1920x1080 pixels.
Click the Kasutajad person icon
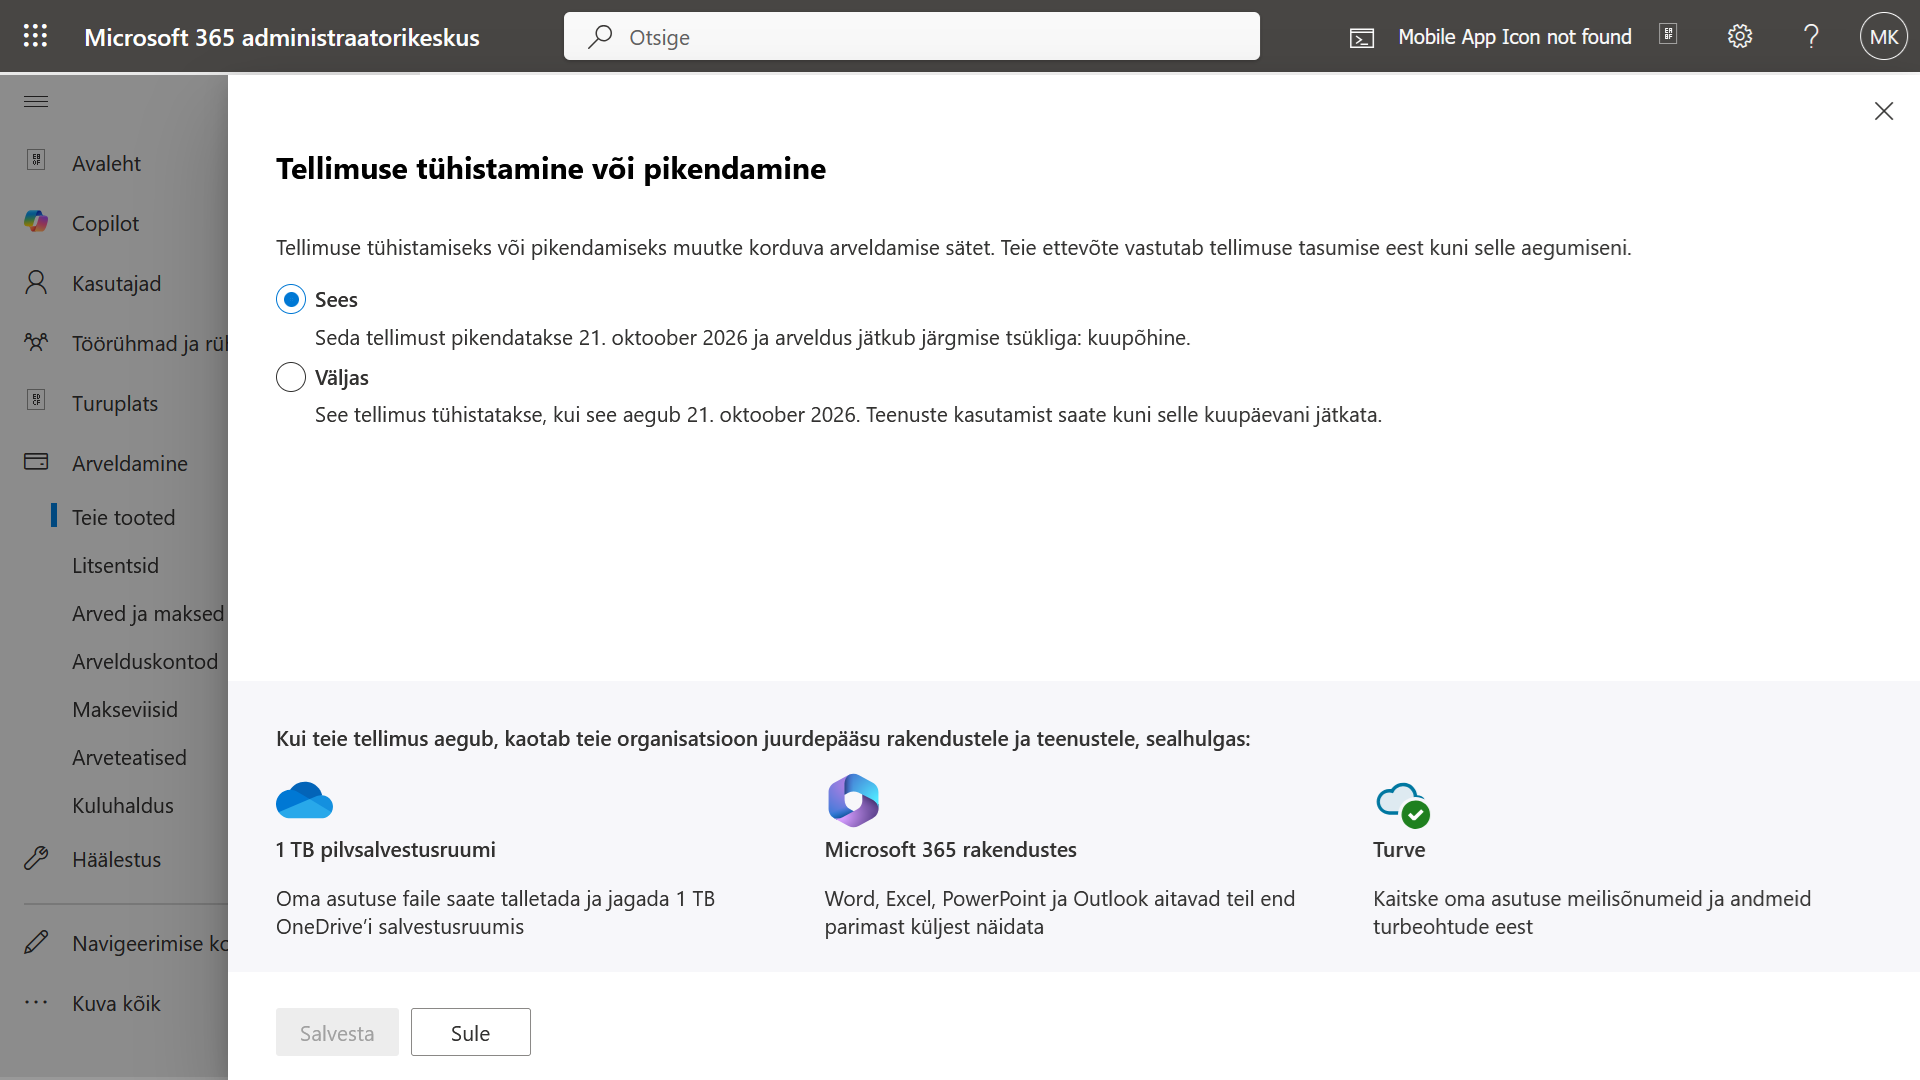tap(36, 283)
